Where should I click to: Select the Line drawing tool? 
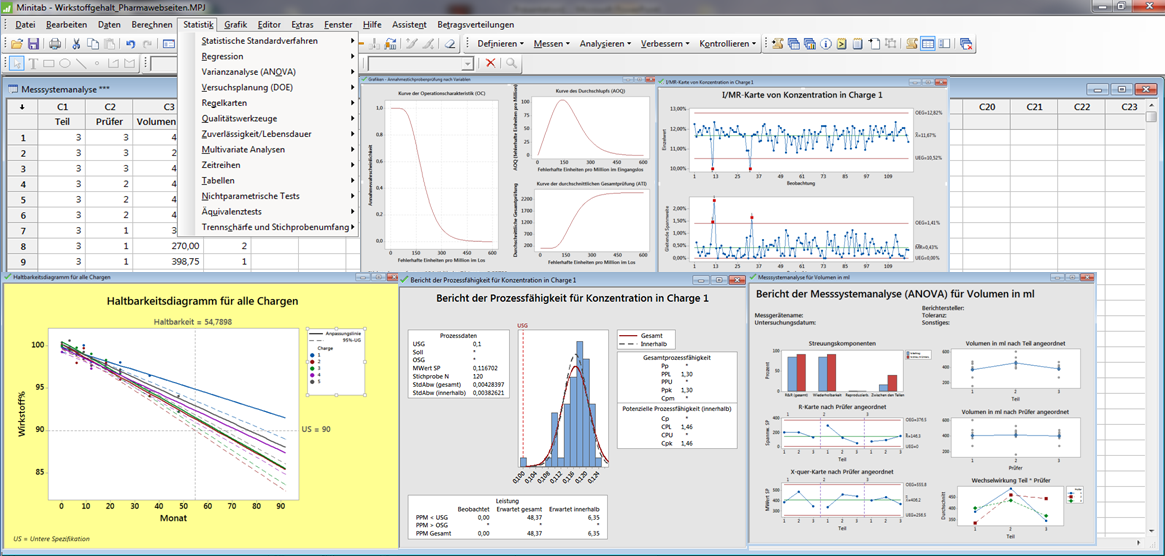pyautogui.click(x=81, y=63)
